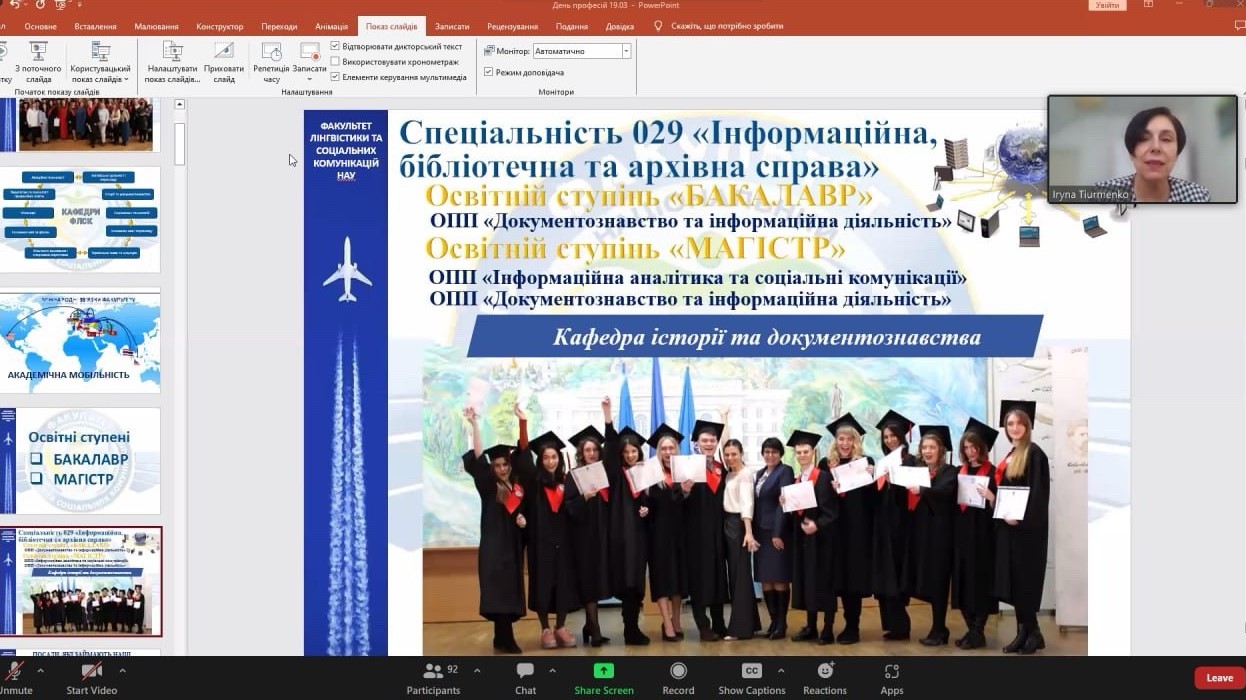
Task: Enable Використовувати хронометраж checkbox
Action: click(x=336, y=61)
